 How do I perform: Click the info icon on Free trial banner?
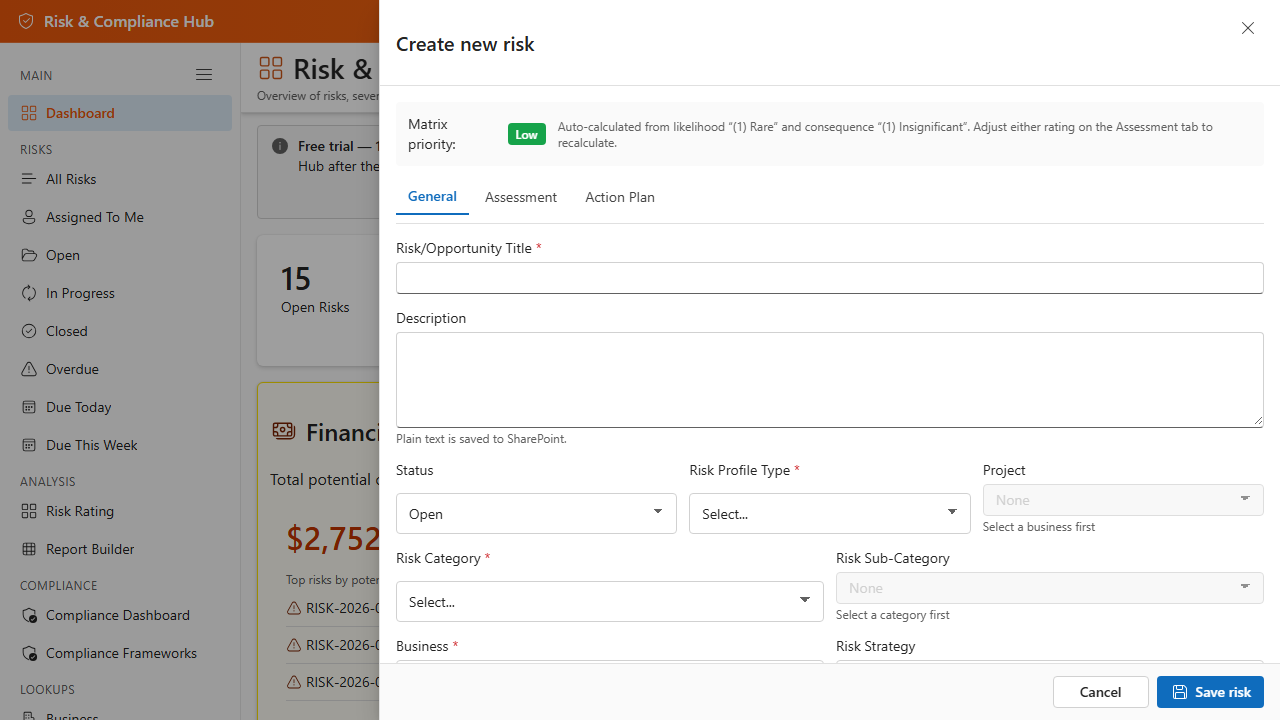coord(281,146)
